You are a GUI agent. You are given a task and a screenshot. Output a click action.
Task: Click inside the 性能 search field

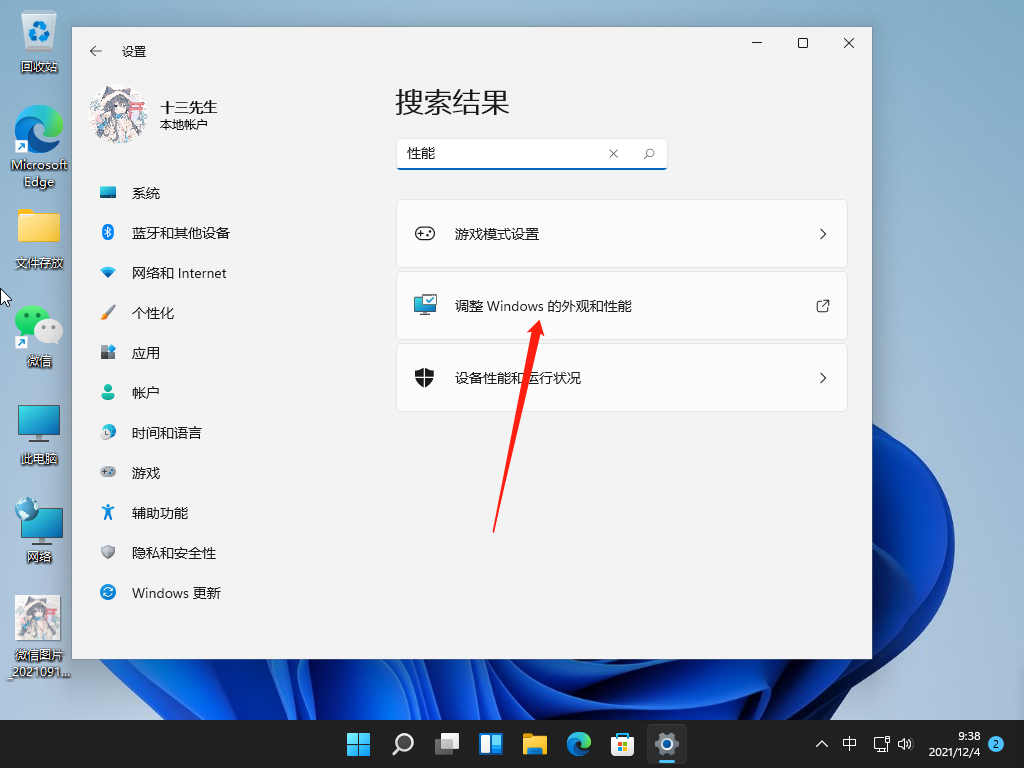(x=500, y=154)
